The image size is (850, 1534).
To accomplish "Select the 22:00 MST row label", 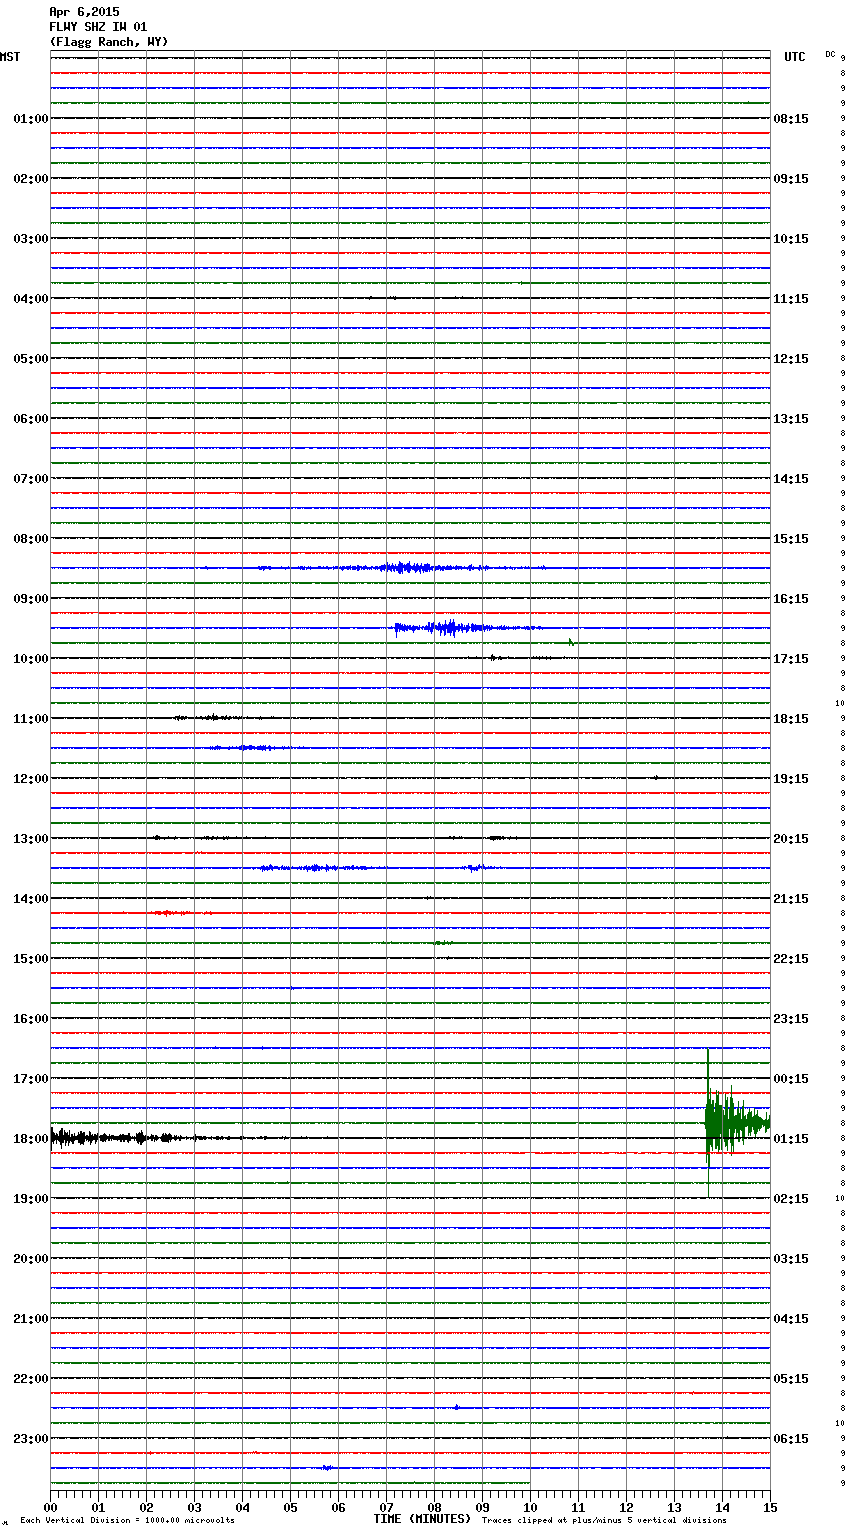I will (x=31, y=1379).
